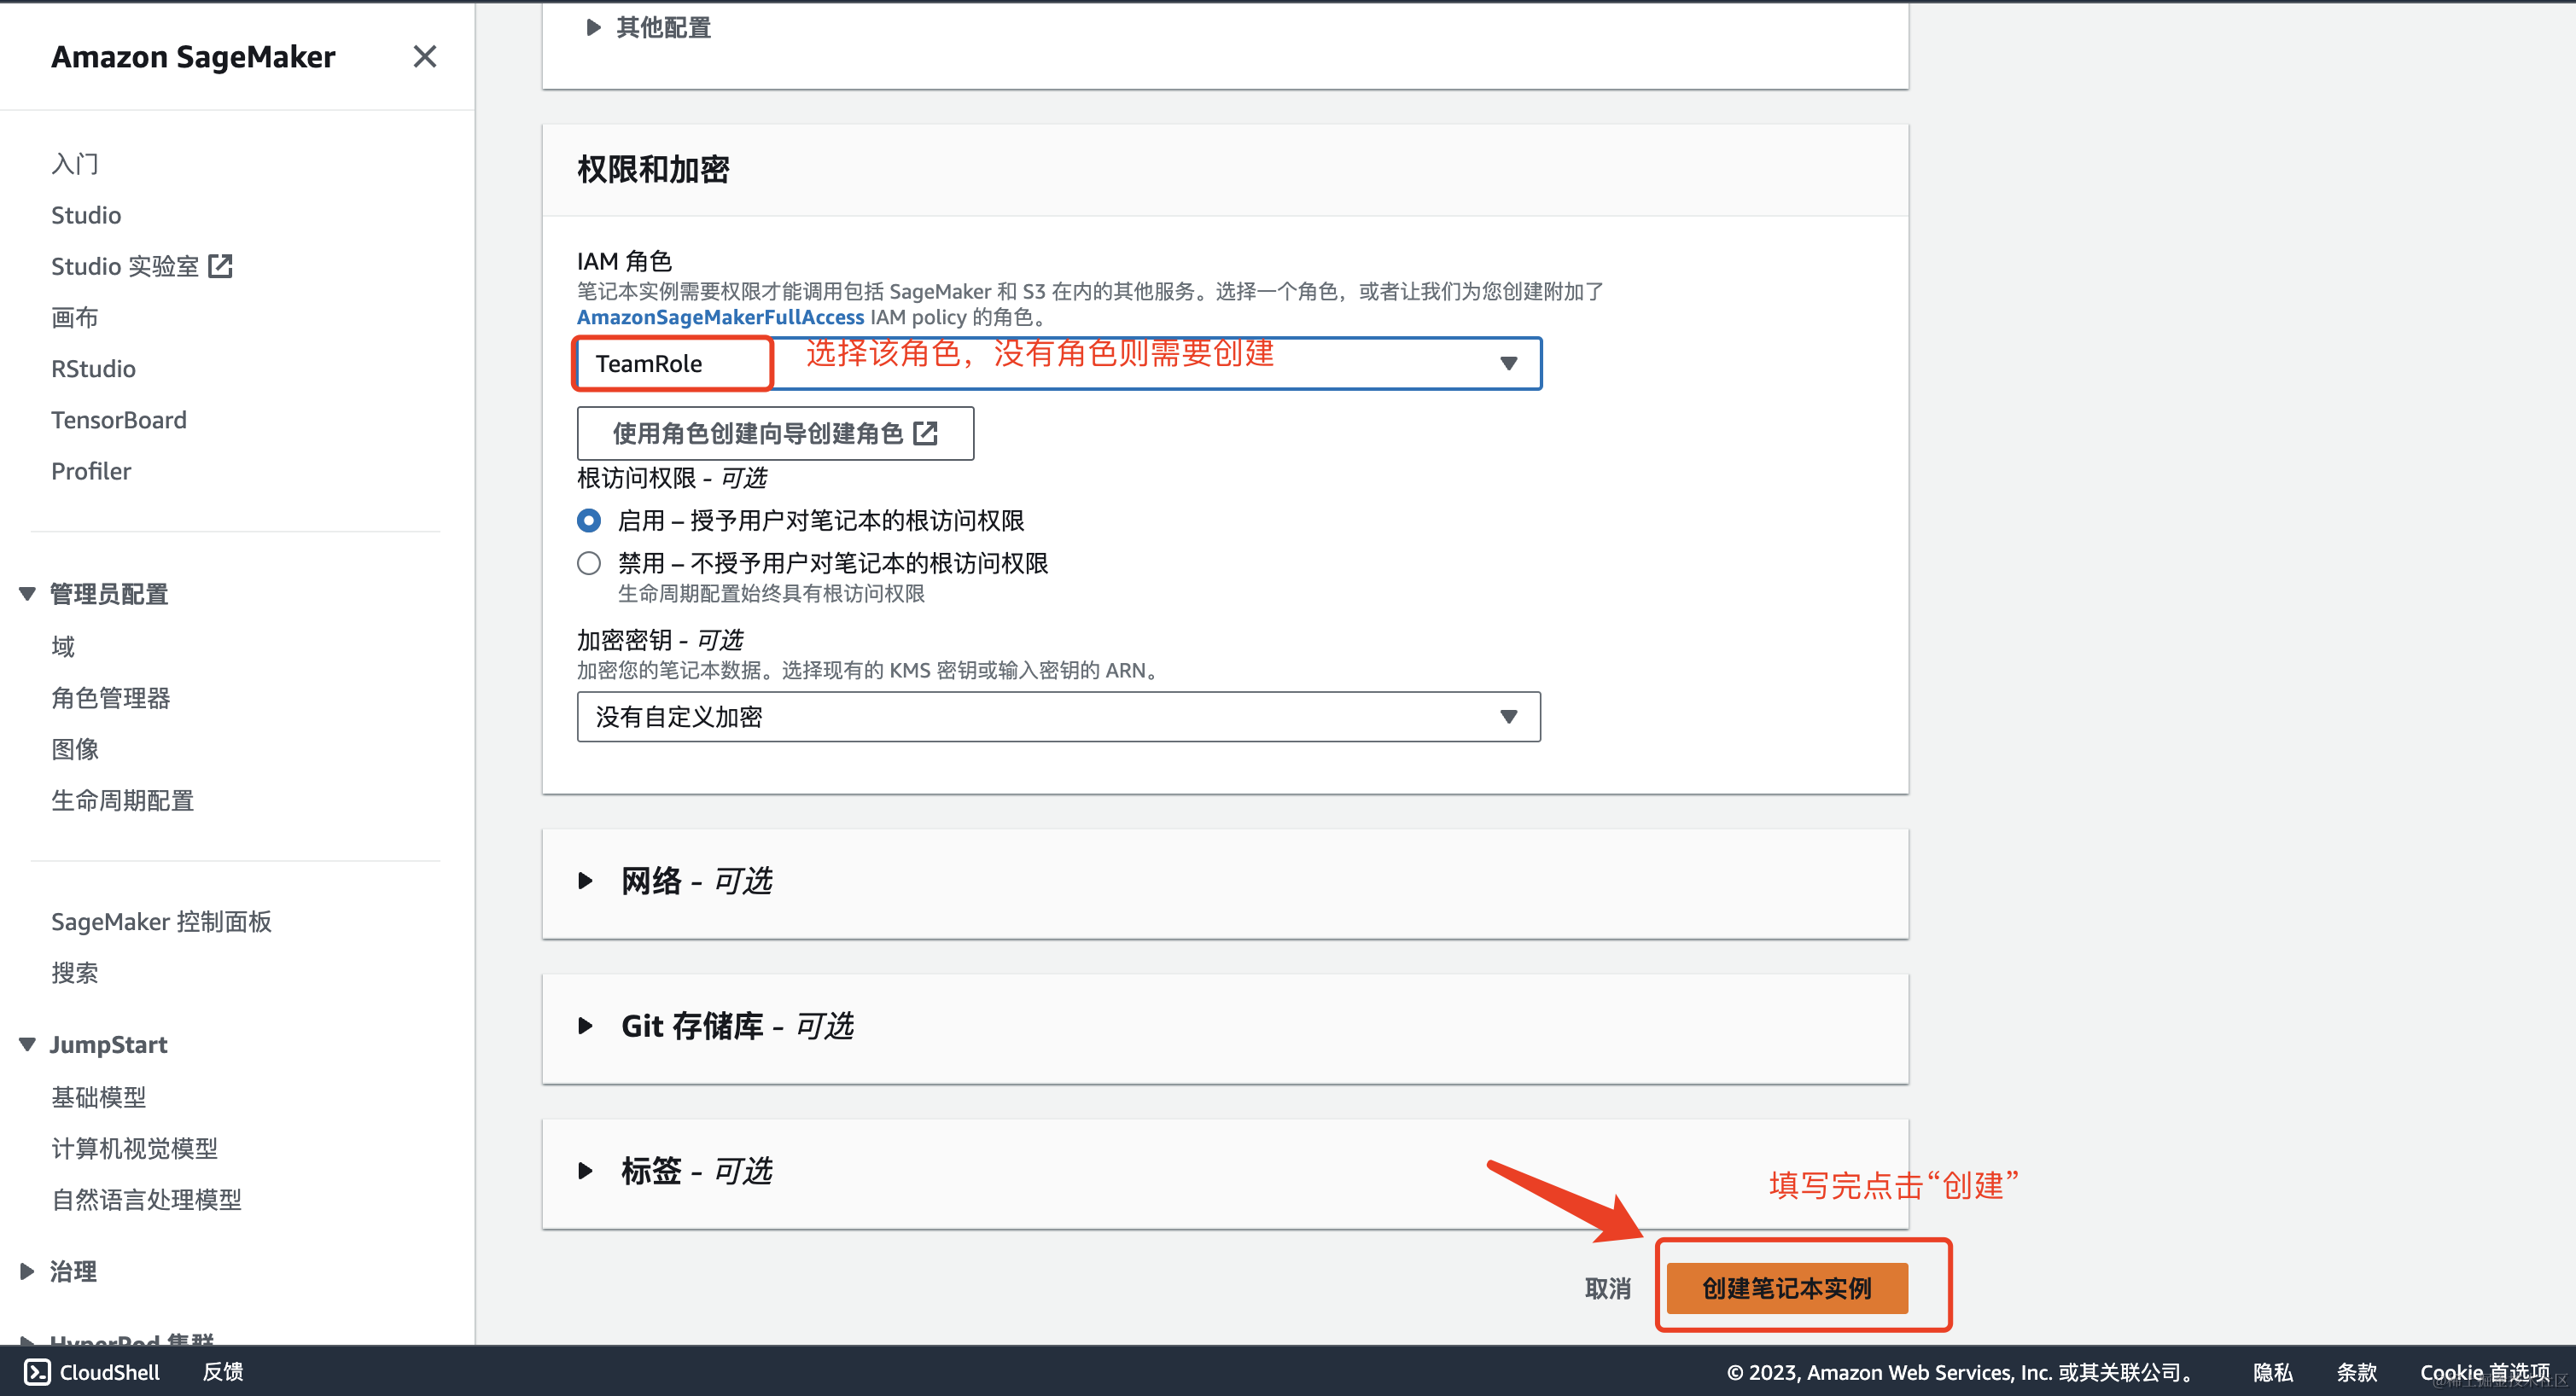Open 计算机视觉模型 under JumpStart
Screen dimensions: 2576x1396
pos(135,1149)
